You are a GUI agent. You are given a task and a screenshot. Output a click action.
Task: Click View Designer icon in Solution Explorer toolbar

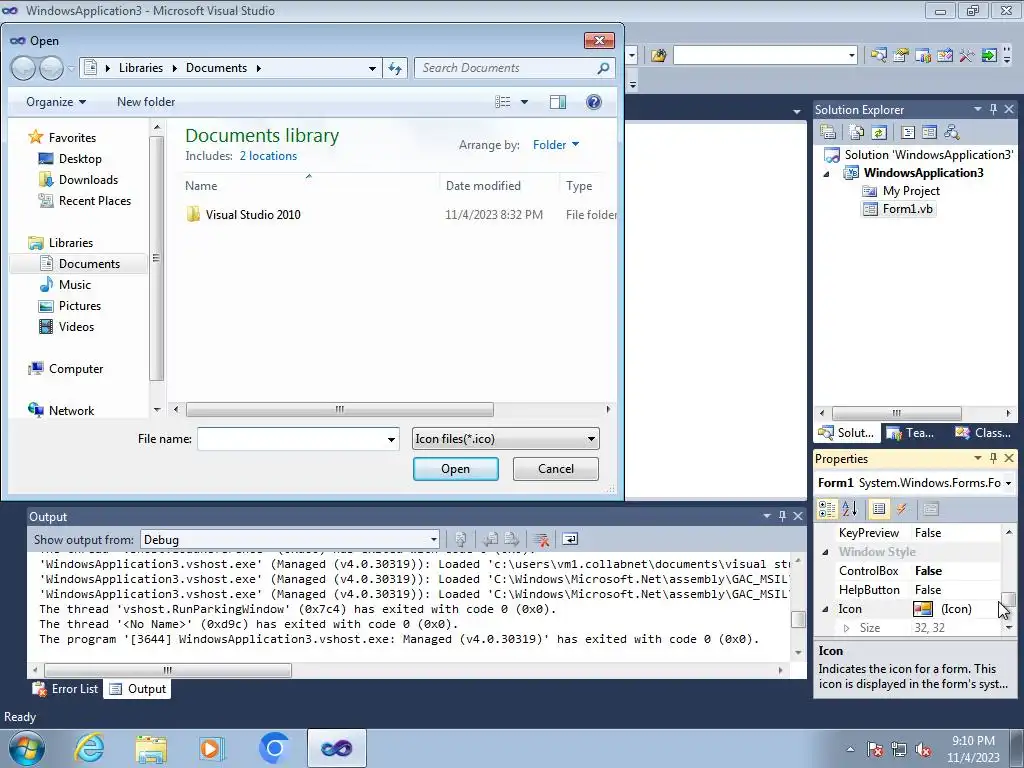929,132
